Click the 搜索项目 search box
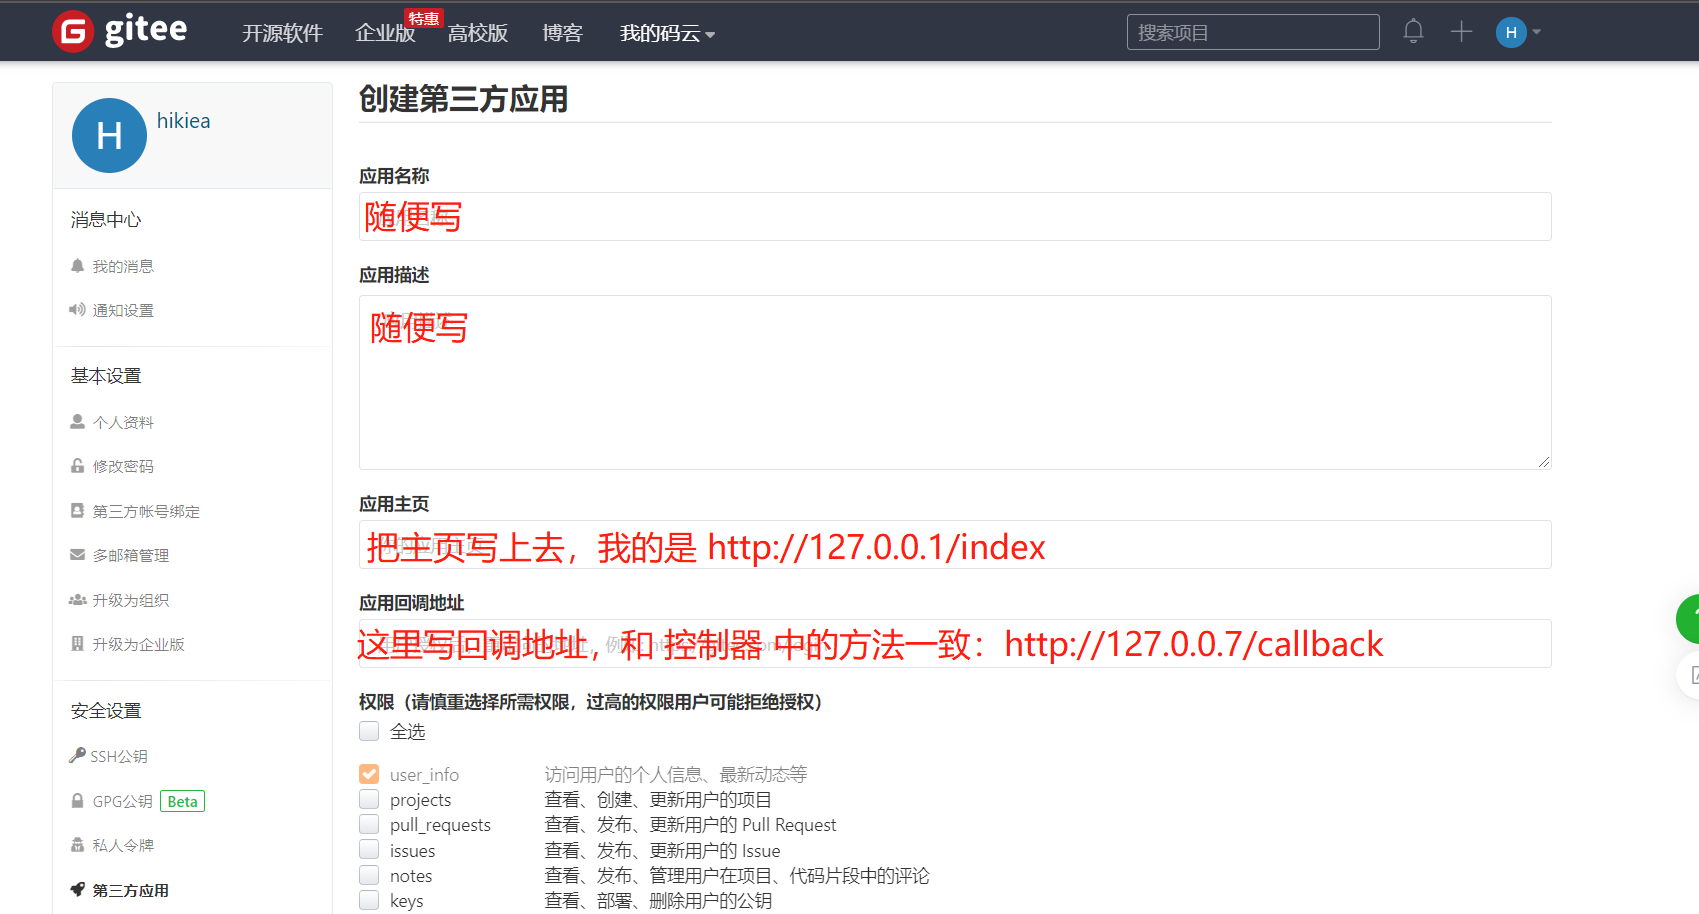Image resolution: width=1699 pixels, height=914 pixels. [x=1252, y=31]
